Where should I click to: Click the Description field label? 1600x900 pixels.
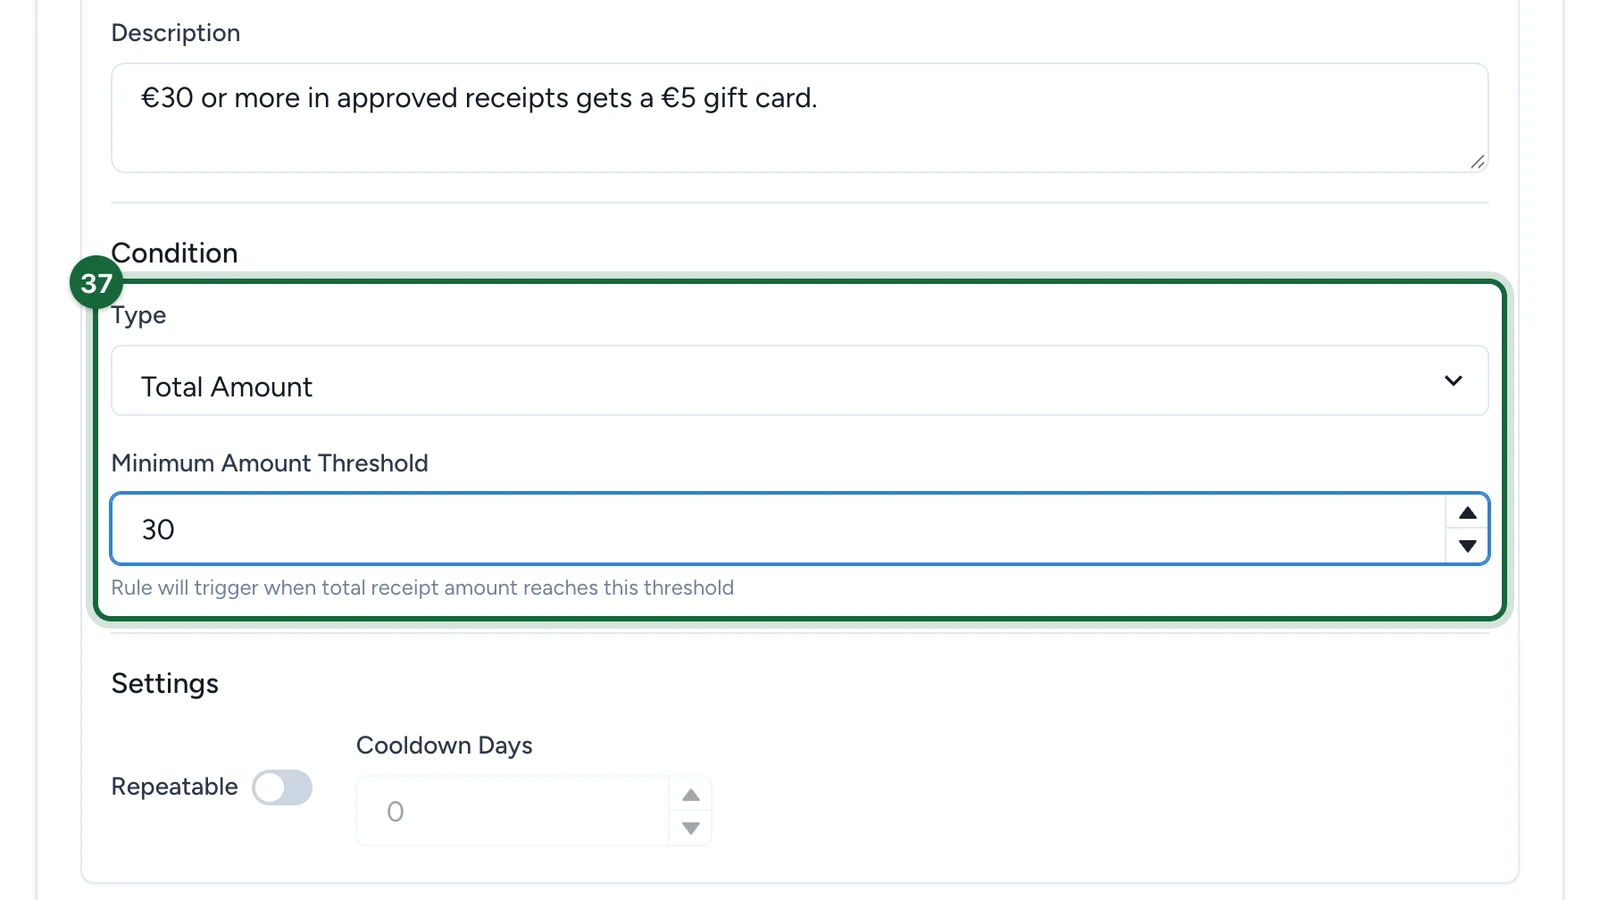coord(175,33)
